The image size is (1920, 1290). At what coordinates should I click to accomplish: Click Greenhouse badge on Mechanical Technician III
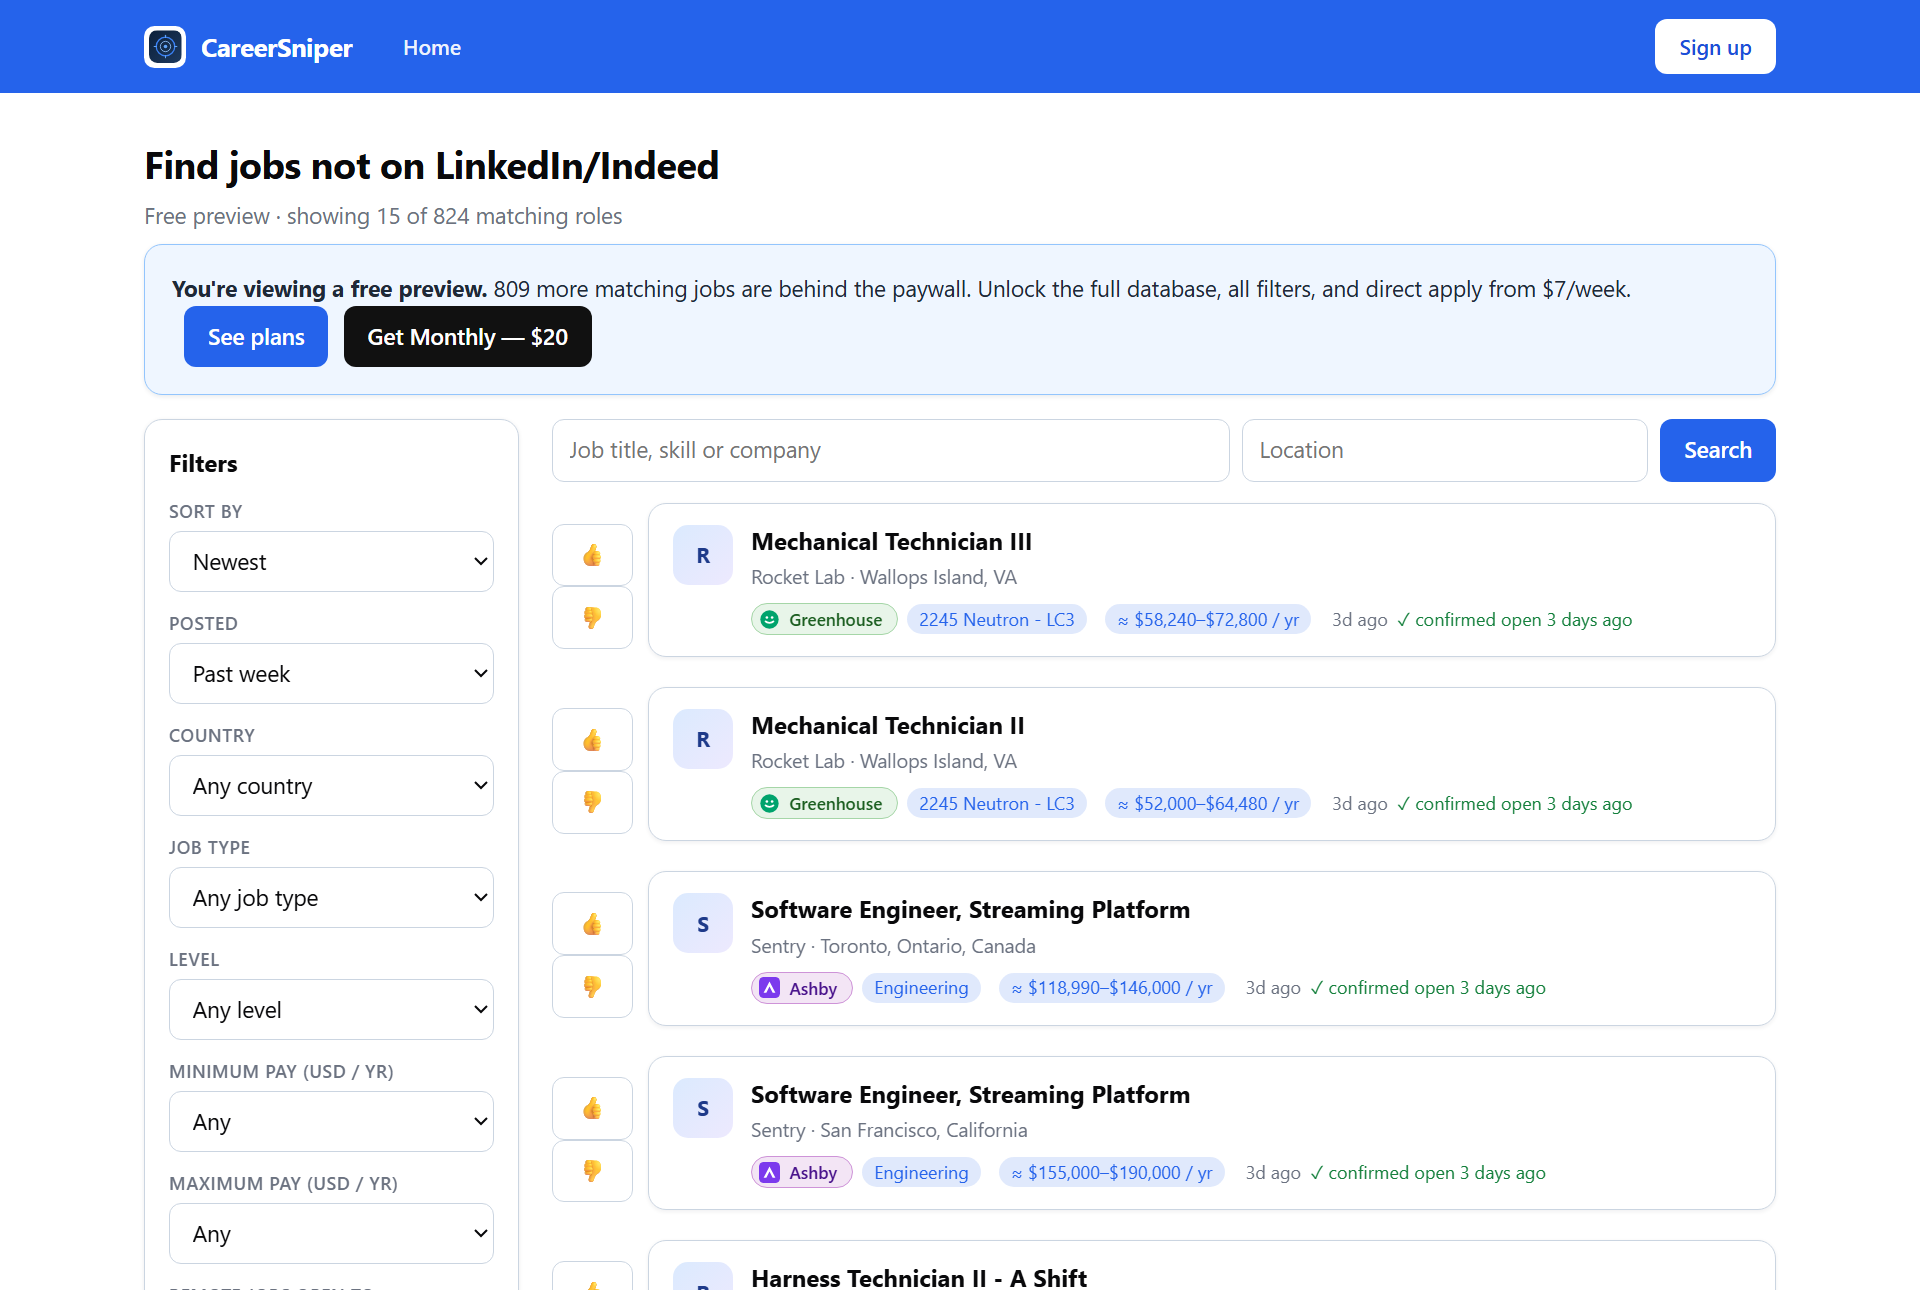(824, 620)
